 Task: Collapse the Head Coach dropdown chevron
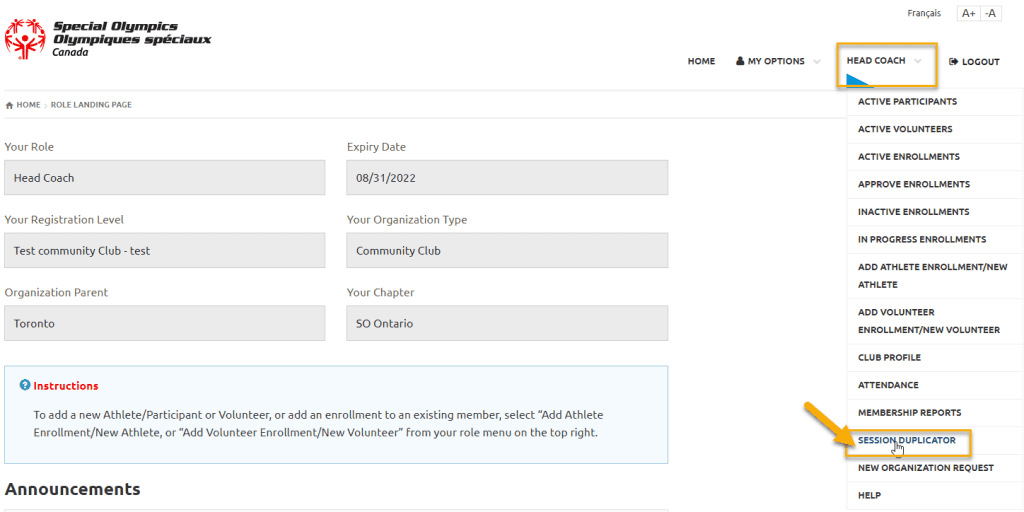coord(918,61)
